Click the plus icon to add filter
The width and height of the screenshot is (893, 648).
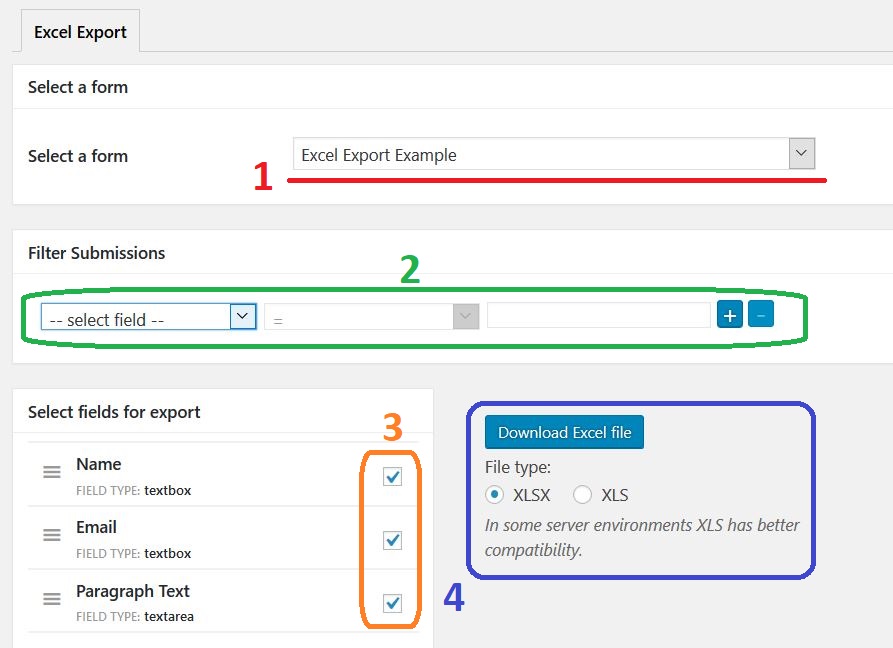(x=730, y=316)
